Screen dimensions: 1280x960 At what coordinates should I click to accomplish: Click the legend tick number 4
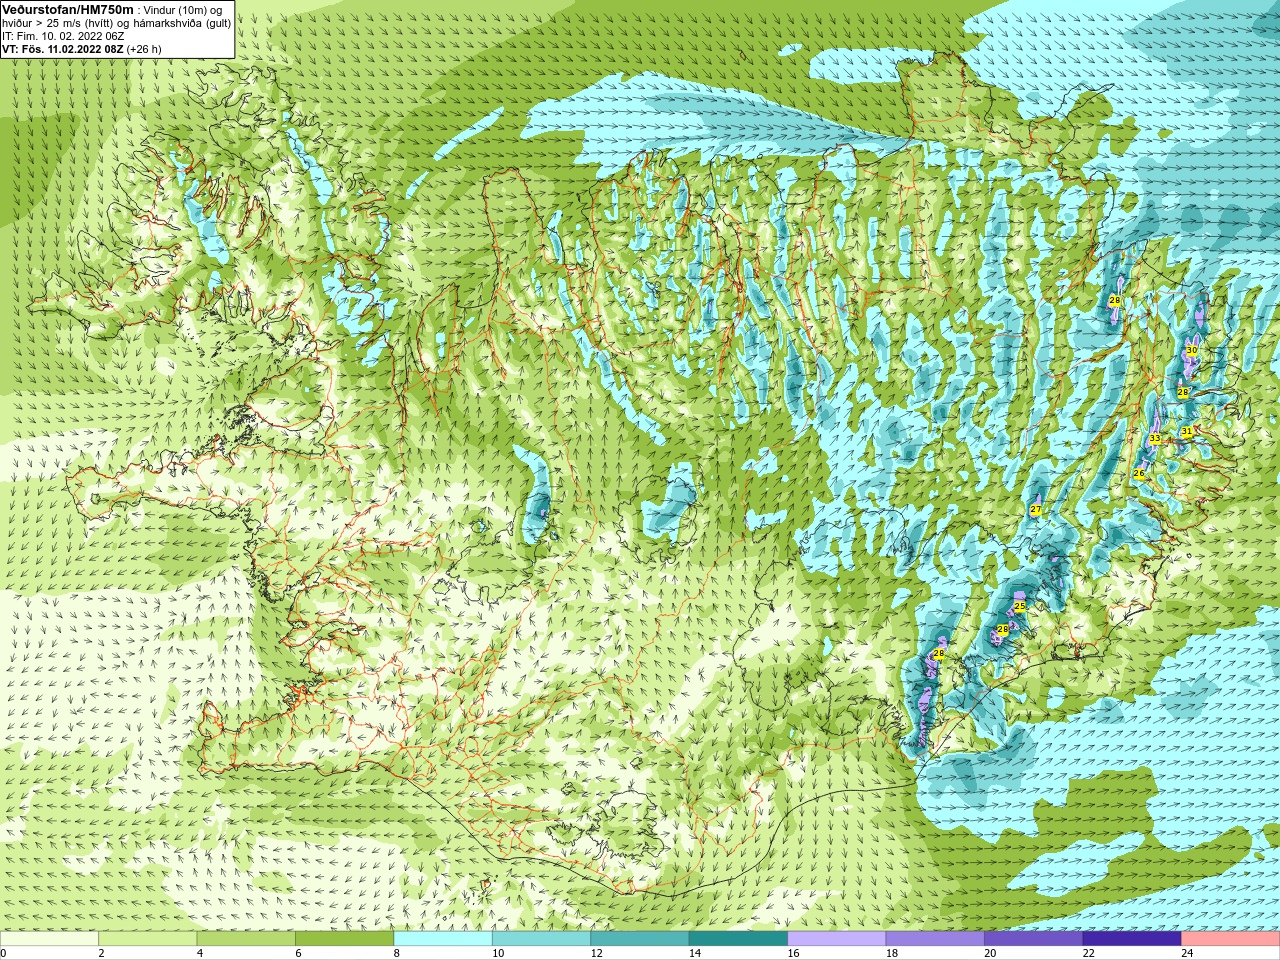(200, 953)
